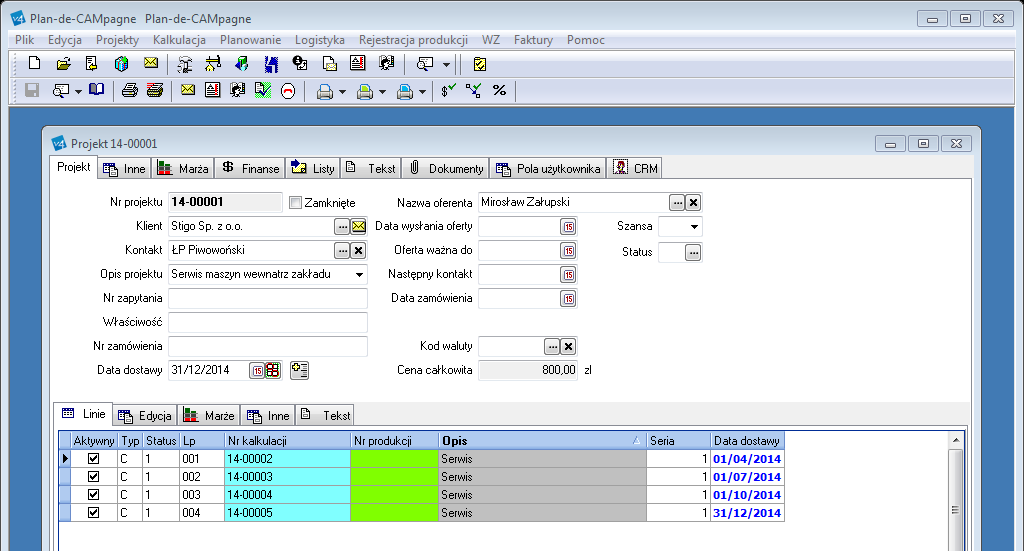This screenshot has width=1024, height=551.
Task: Open dropdown arrow of blue print preview icon
Action: [423, 92]
